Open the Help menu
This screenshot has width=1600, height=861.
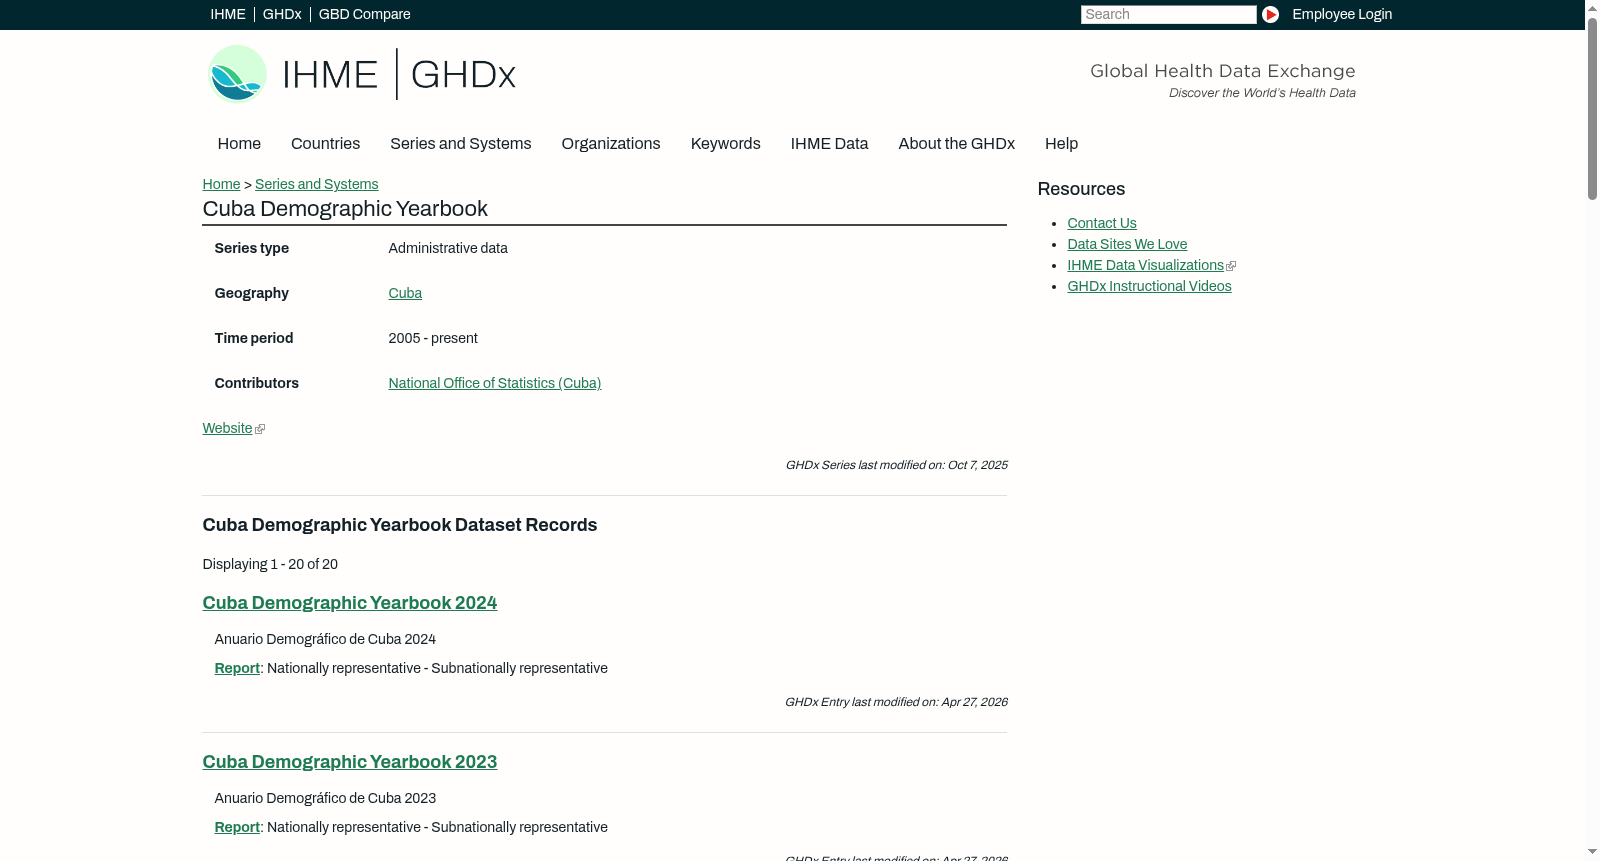pyautogui.click(x=1061, y=144)
